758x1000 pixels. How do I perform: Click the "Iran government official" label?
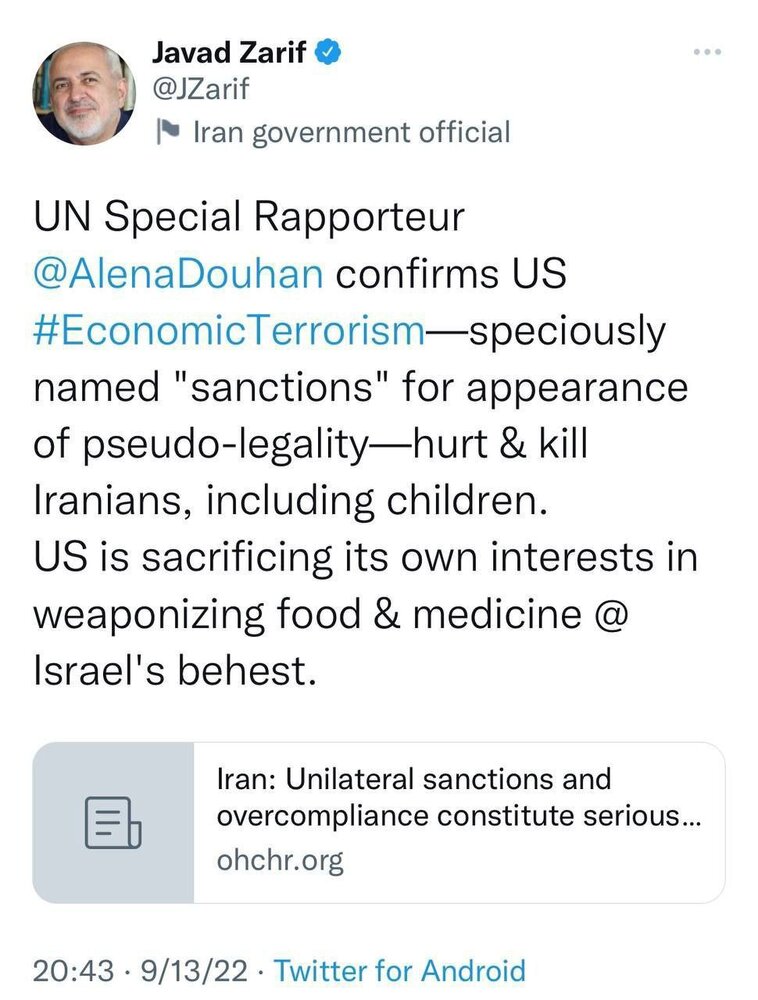350,132
